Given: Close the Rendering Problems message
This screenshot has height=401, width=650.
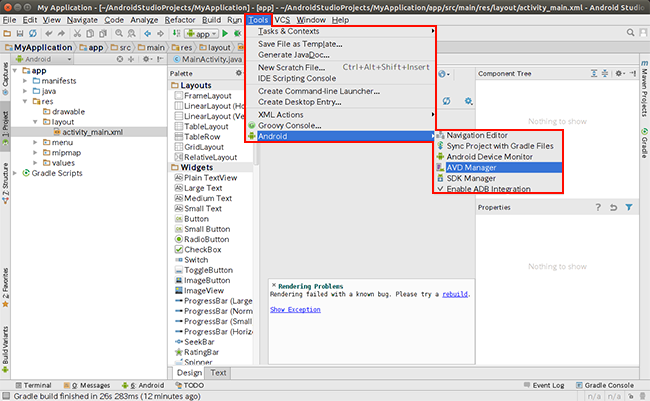Looking at the screenshot, I should 274,285.
